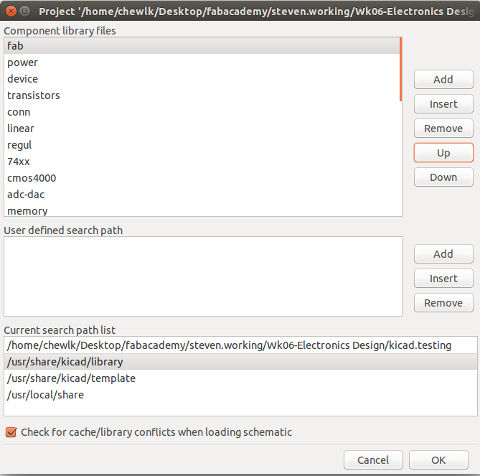The image size is (480, 476).
Task: Select the kicad.testing project search path
Action: click(240, 345)
